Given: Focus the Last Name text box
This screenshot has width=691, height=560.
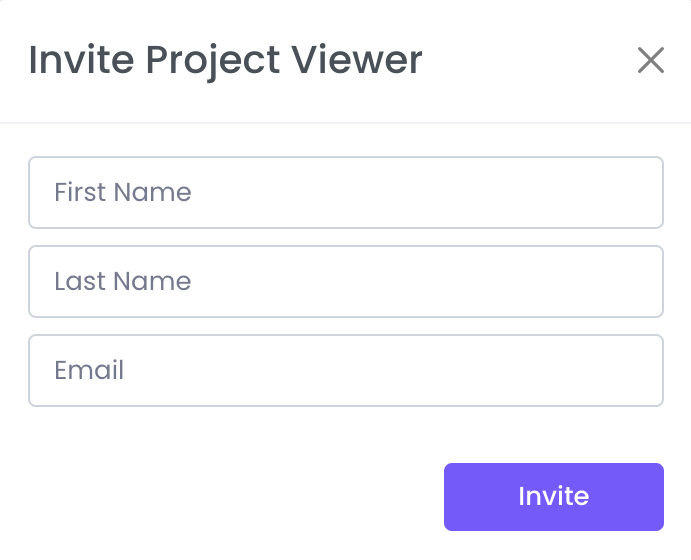Looking at the screenshot, I should [346, 281].
